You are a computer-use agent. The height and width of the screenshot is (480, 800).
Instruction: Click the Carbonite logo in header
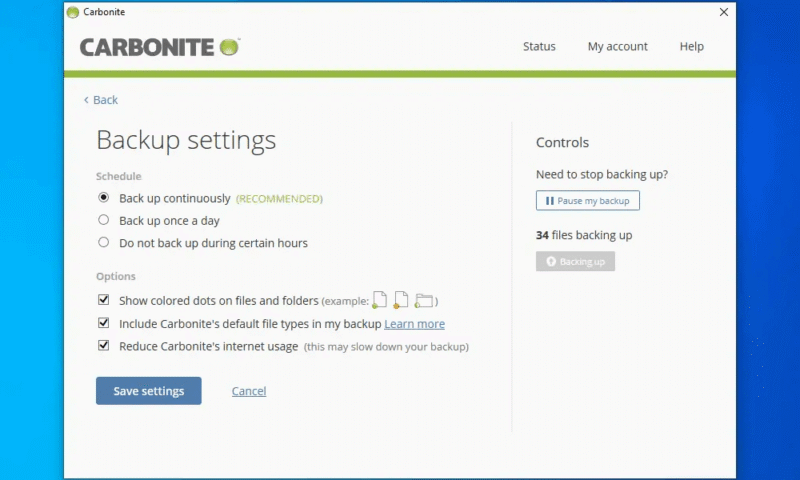[x=159, y=47]
